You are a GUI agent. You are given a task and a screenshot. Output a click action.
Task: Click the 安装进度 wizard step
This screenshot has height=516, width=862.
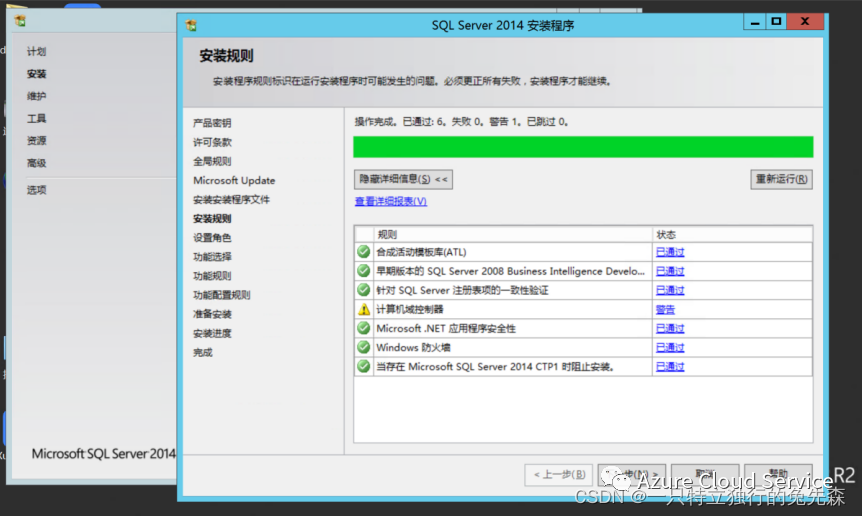coord(212,333)
